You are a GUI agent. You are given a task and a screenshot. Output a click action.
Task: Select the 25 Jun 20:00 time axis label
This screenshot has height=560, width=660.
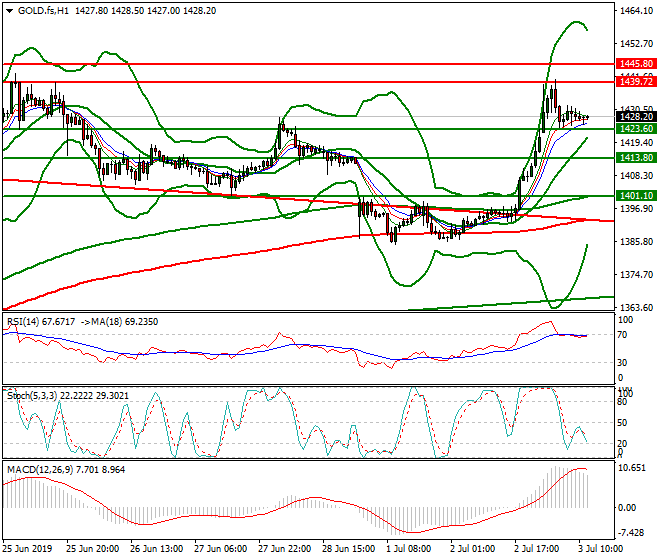click(x=93, y=549)
